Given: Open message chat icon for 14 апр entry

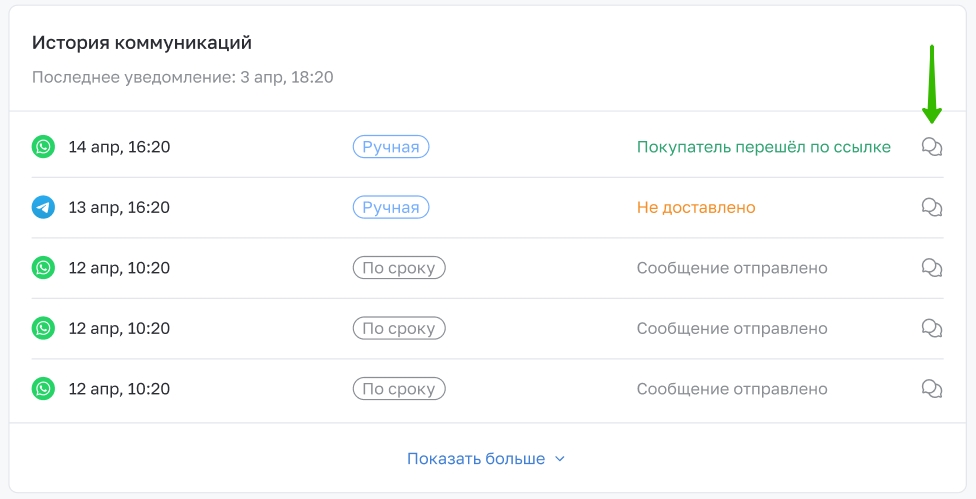Looking at the screenshot, I should point(932,147).
